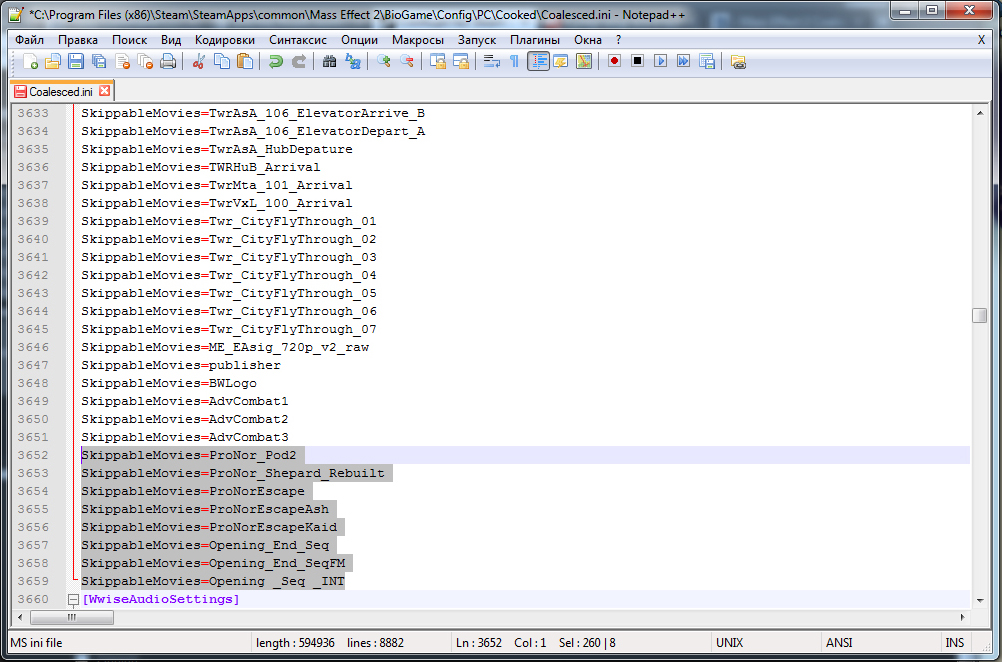Click the vertical scrollbar up arrow
Screen dimensions: 1002x662
pos(980,113)
